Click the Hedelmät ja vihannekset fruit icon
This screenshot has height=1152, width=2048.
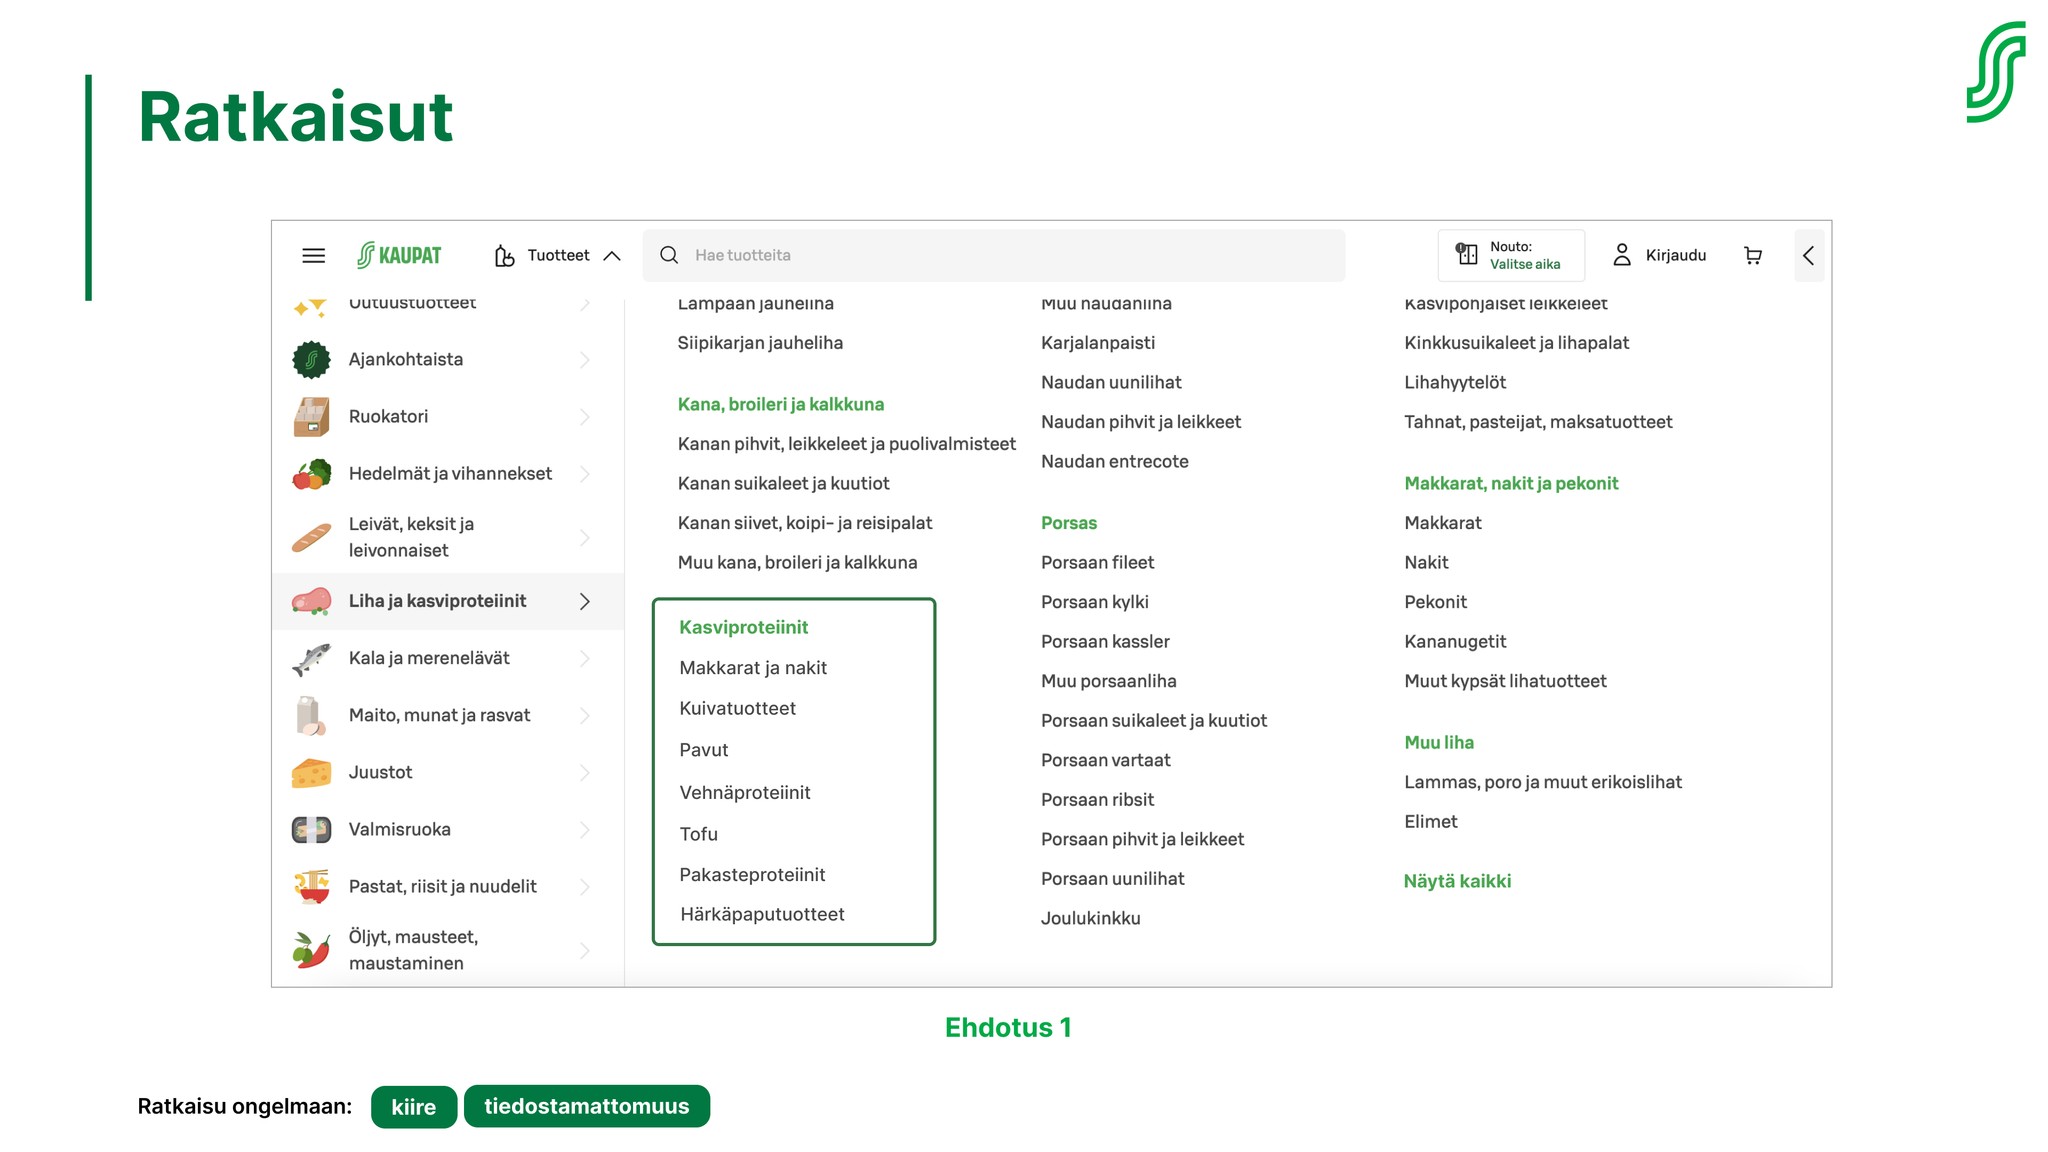point(311,474)
